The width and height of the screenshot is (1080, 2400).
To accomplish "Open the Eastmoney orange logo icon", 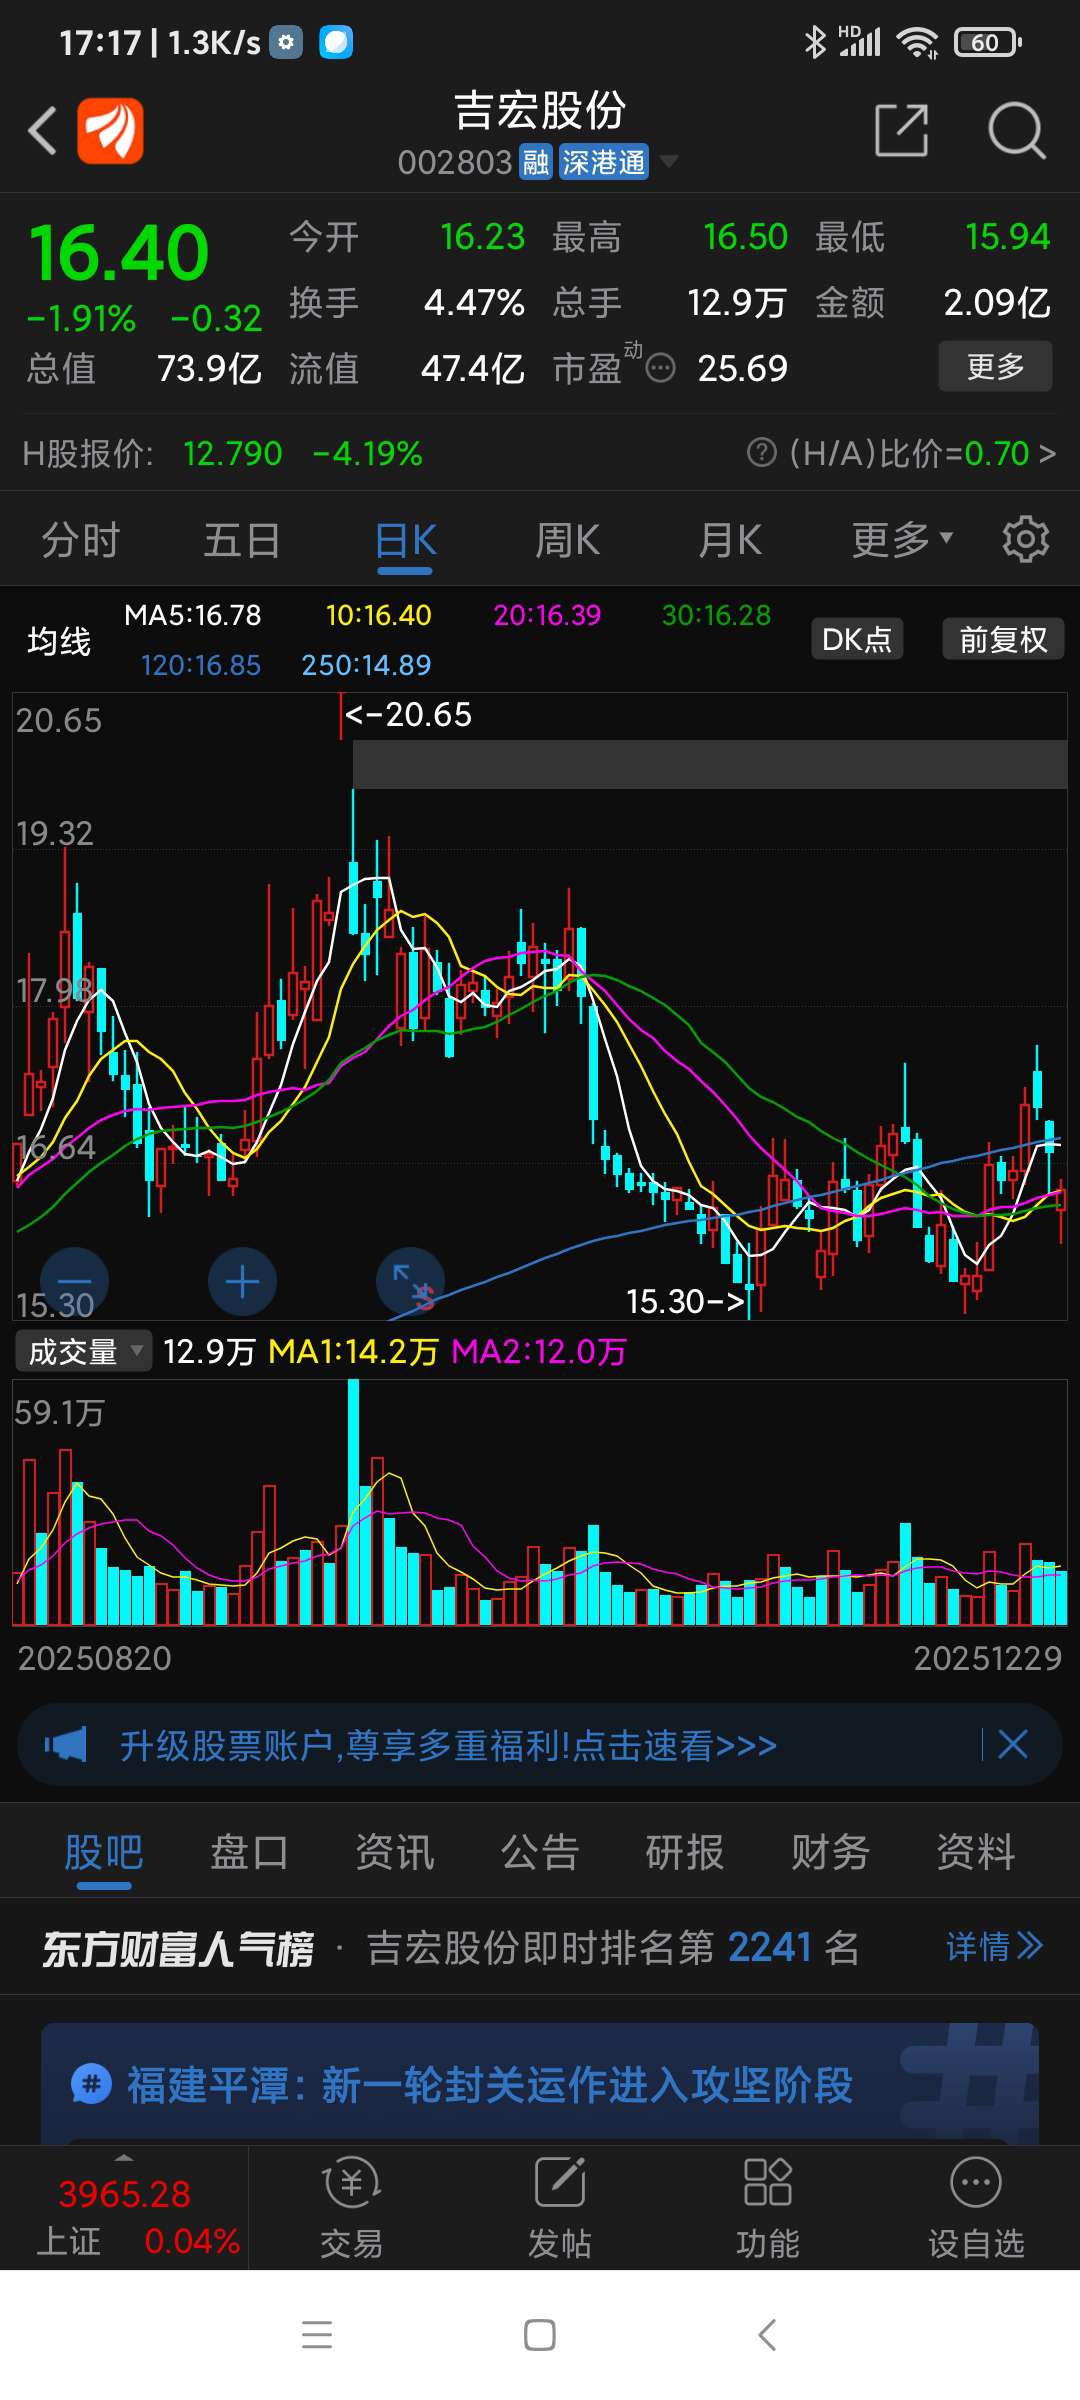I will (111, 131).
